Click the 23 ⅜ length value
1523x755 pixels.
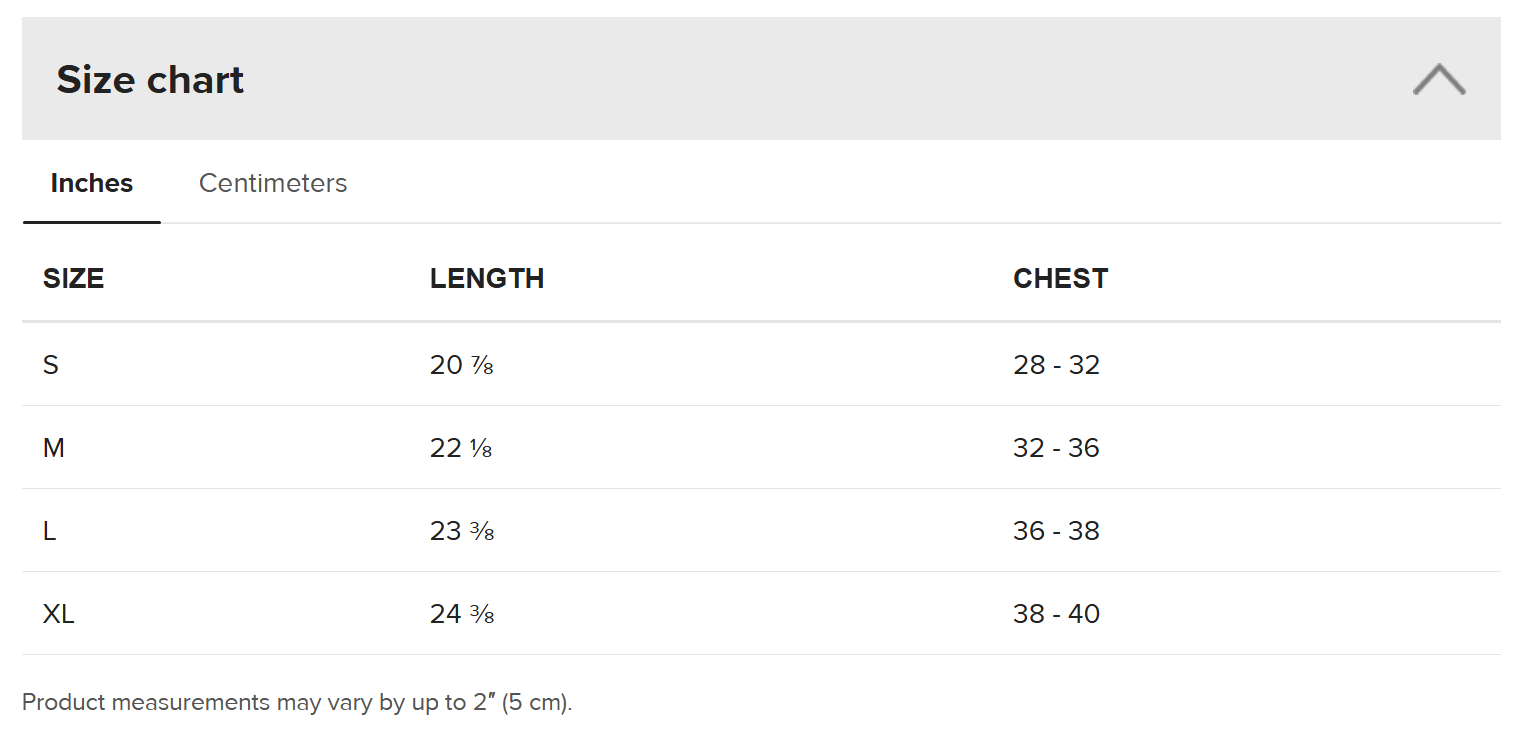pyautogui.click(x=462, y=531)
